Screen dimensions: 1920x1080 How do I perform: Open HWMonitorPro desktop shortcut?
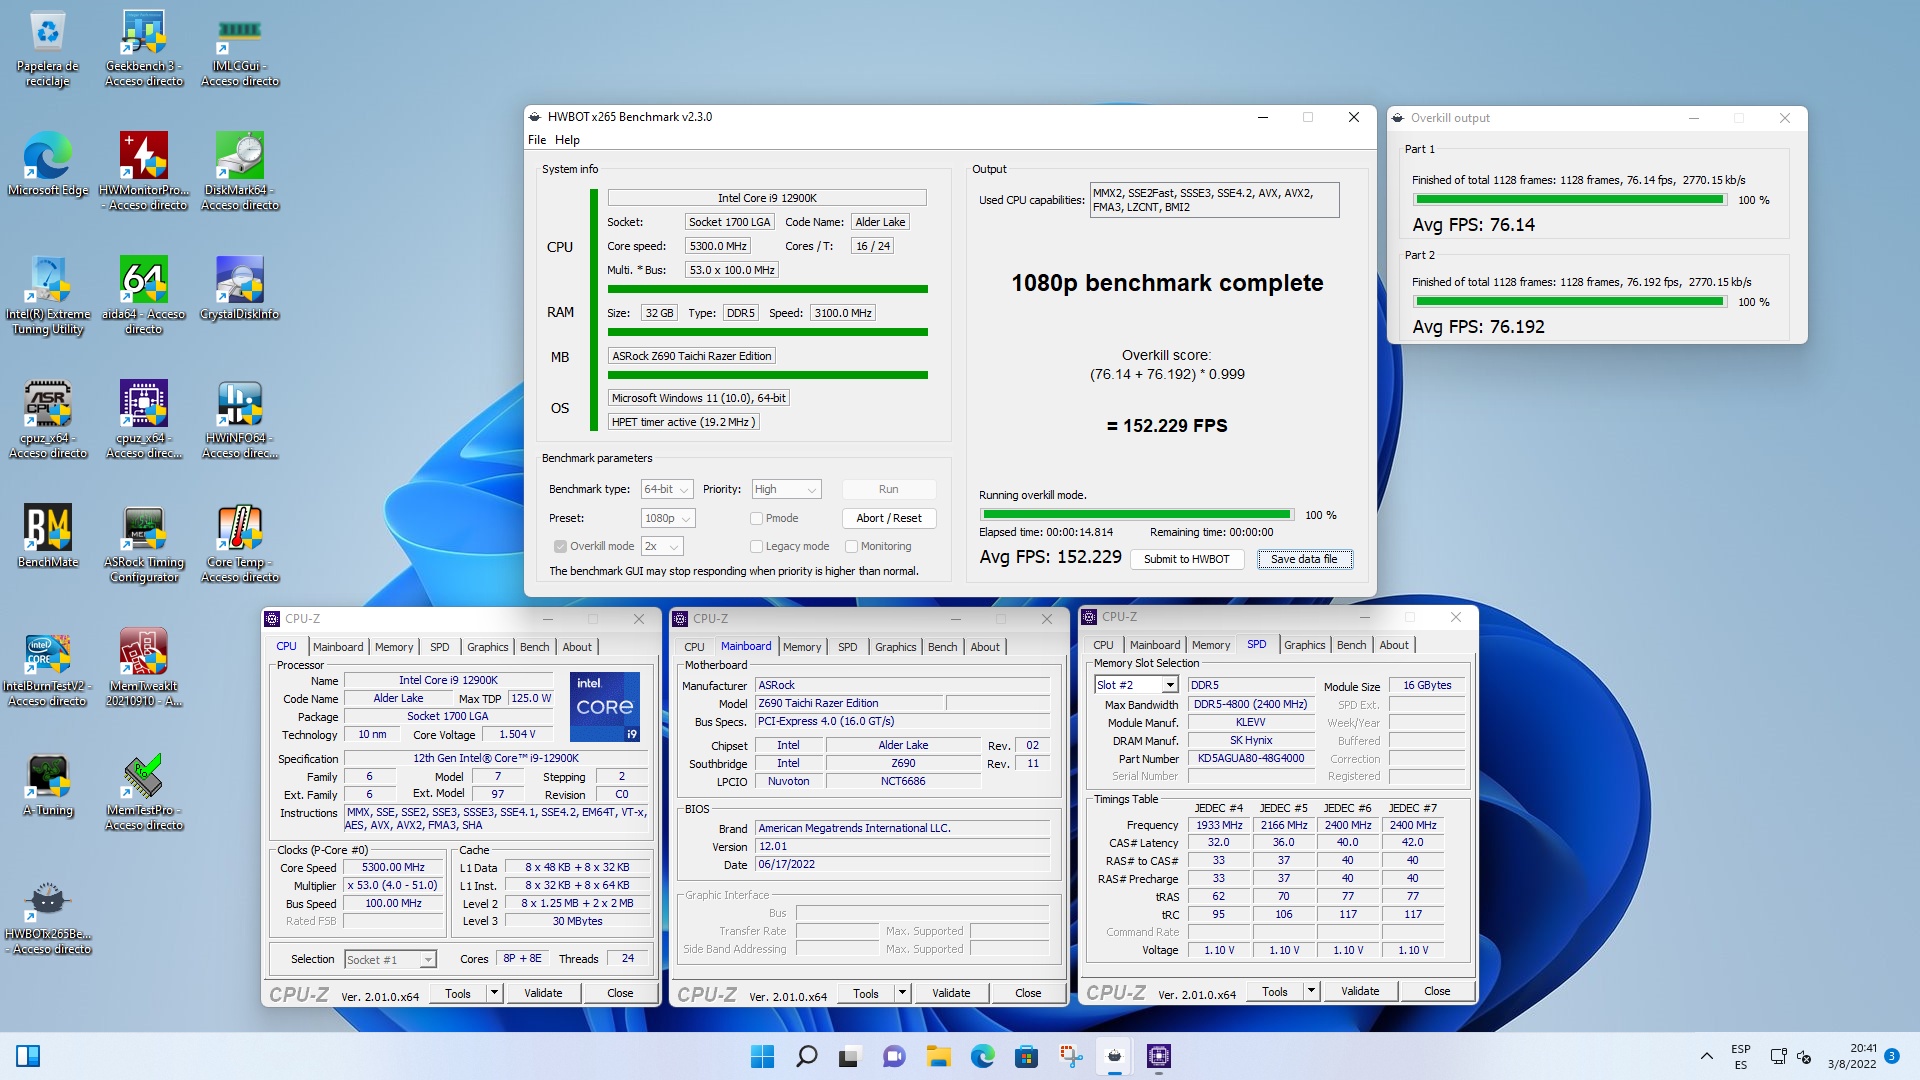(x=144, y=172)
